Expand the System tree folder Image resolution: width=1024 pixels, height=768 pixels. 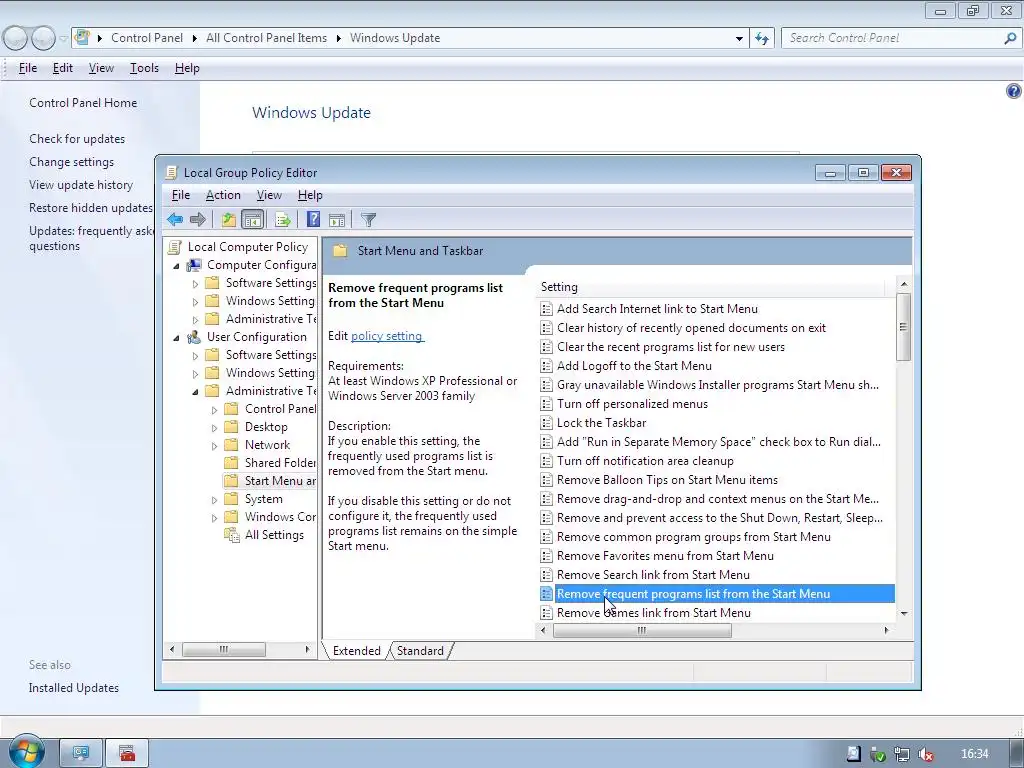coord(214,500)
